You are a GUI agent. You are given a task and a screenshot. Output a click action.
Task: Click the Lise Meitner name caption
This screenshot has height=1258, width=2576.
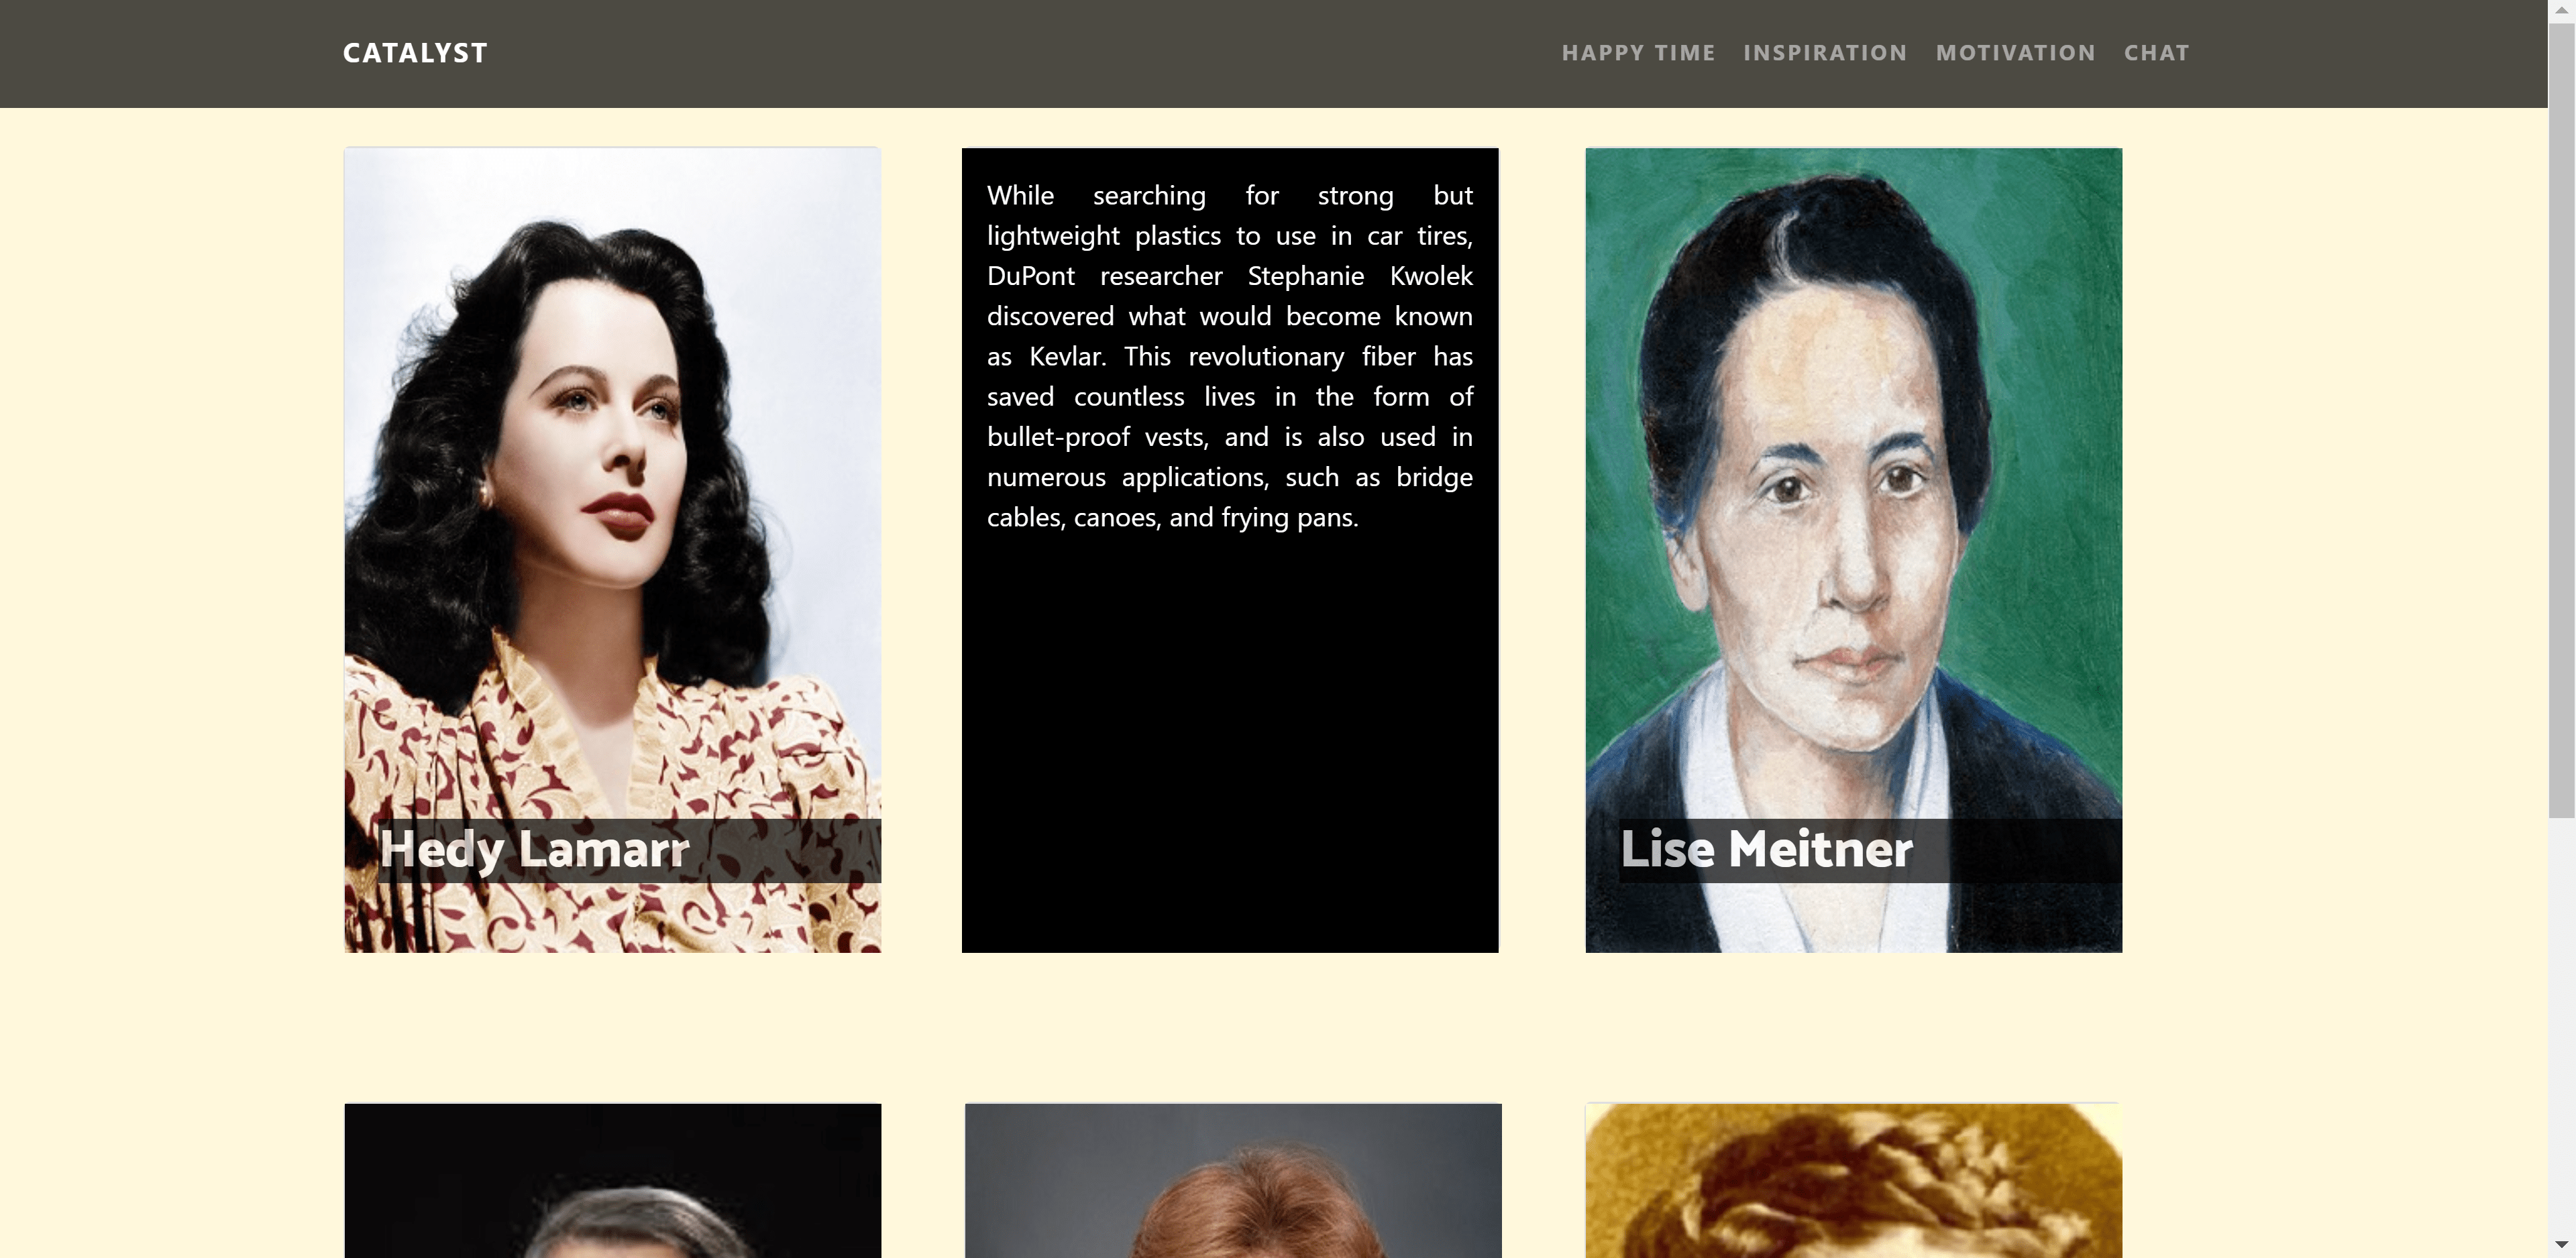pos(1766,849)
